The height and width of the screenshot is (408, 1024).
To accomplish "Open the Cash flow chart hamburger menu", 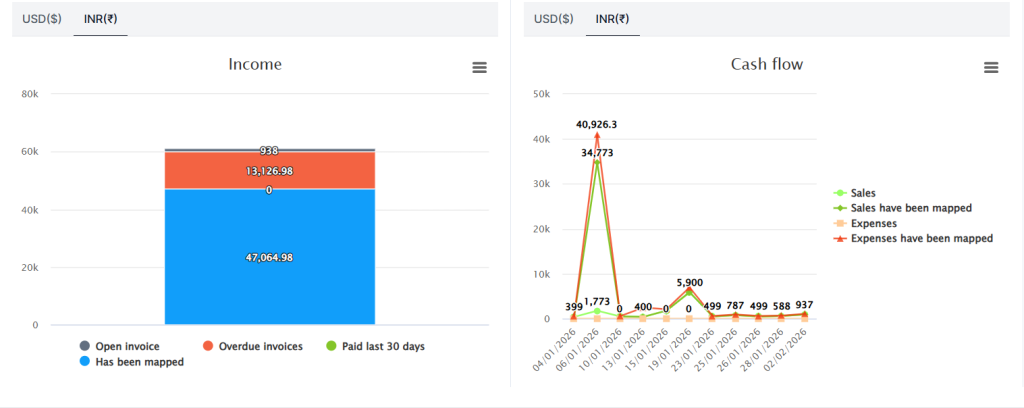I will 991,67.
